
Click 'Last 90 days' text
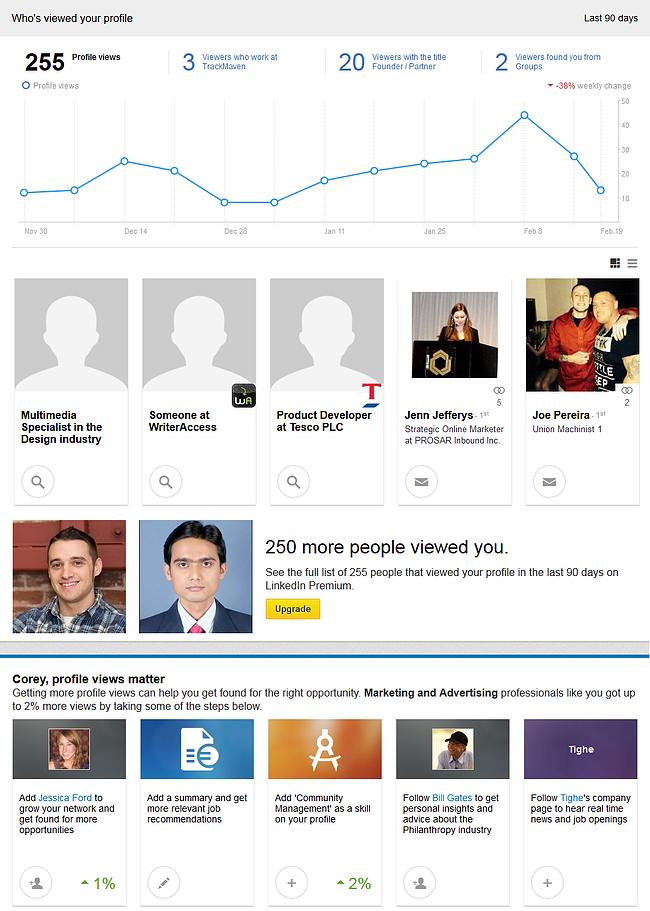[x=611, y=18]
